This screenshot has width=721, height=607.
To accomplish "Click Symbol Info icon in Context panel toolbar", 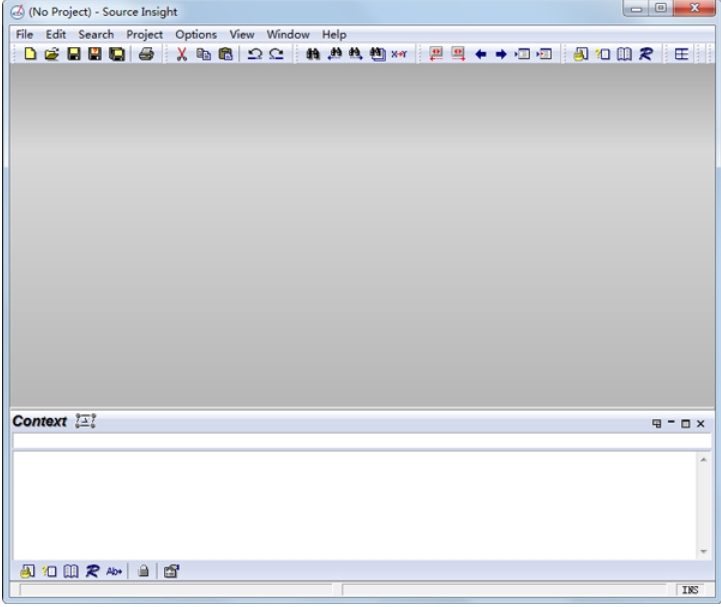I will pos(49,571).
